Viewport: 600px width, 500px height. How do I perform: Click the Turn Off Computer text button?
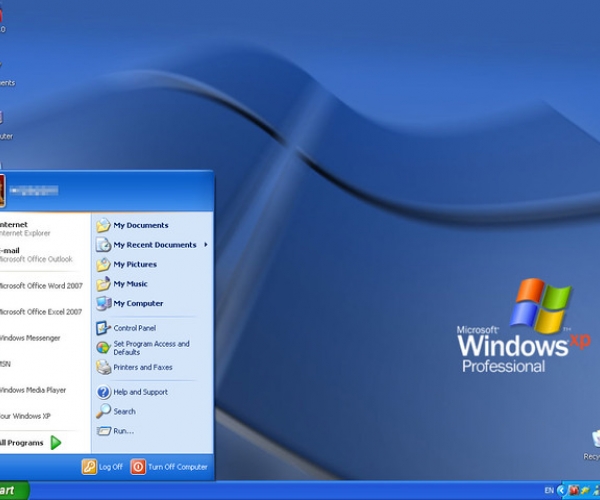[178, 467]
